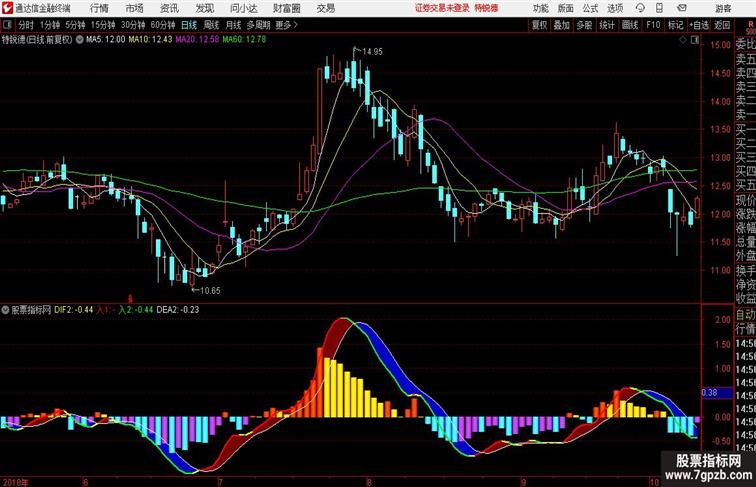Expand the arrow next to 特锐德 title
The image size is (756, 487).
tap(80, 40)
